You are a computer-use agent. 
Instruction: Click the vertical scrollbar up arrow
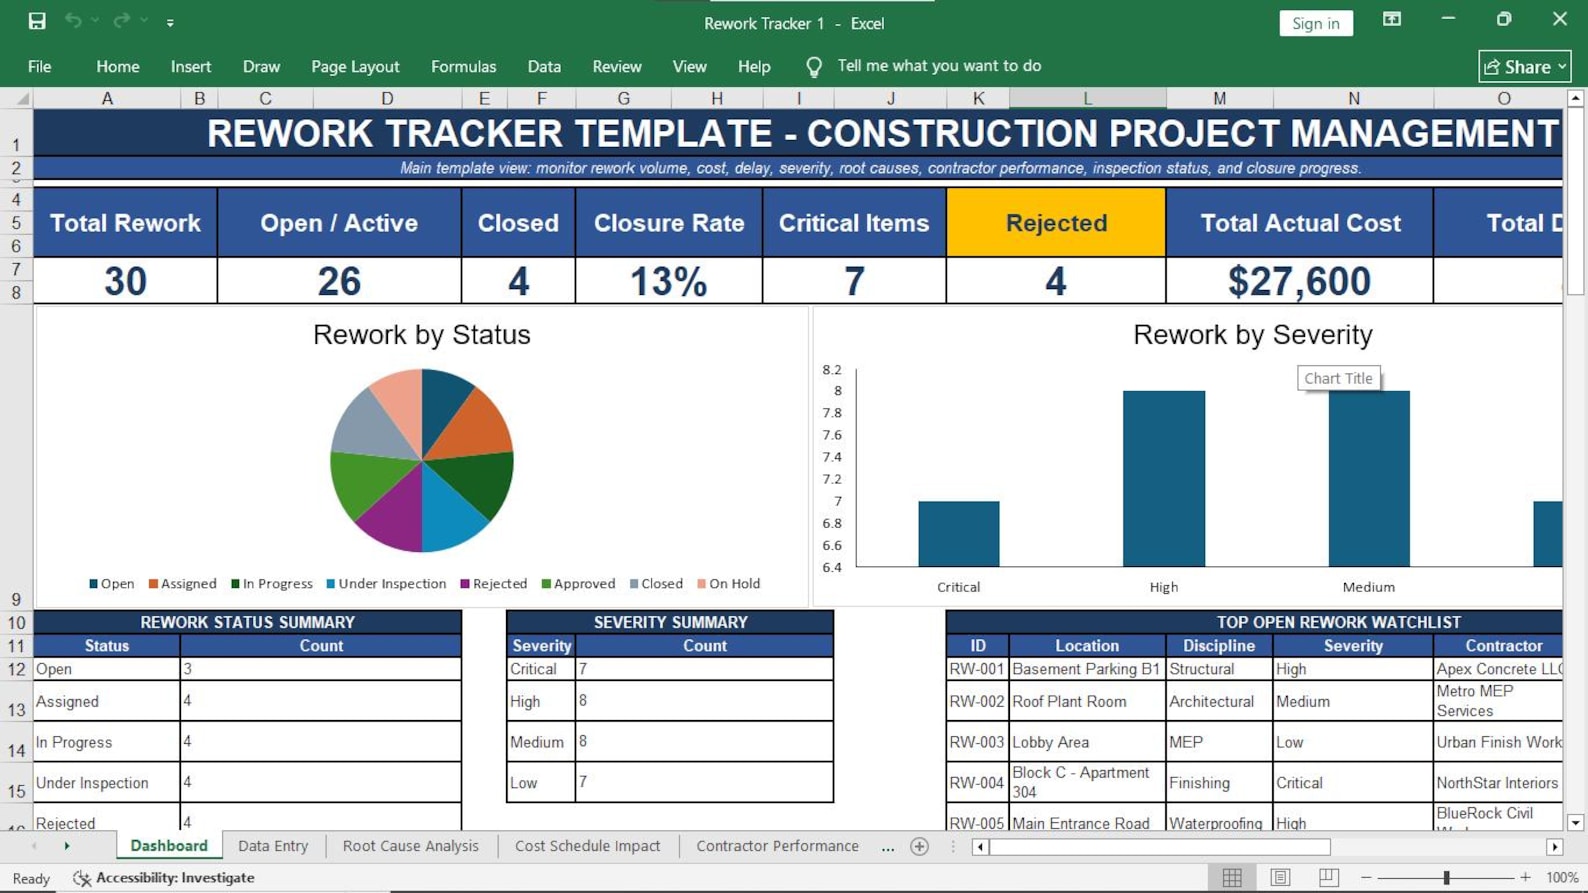(x=1576, y=98)
